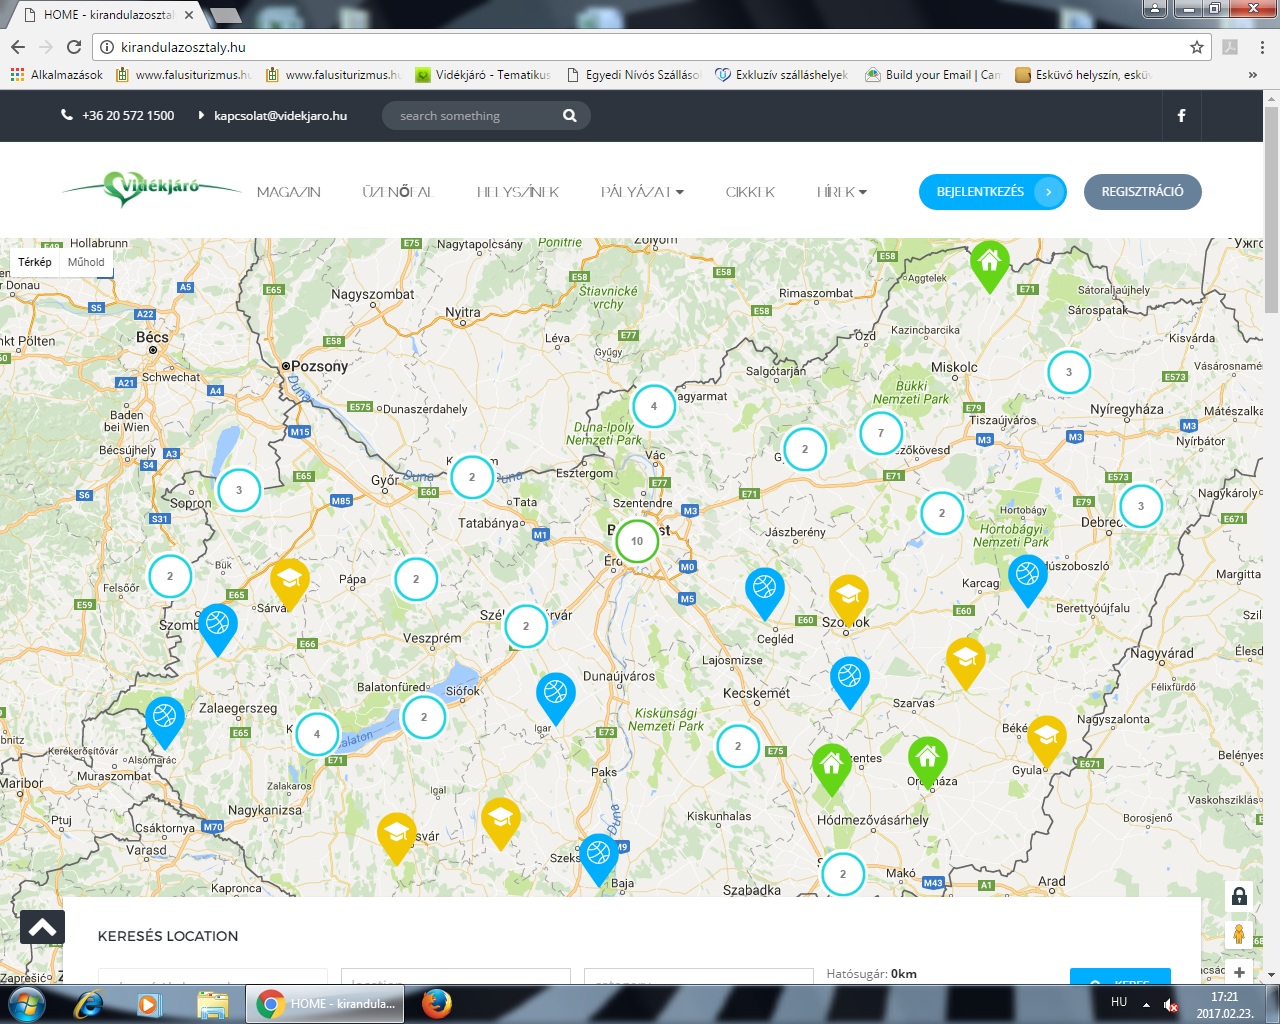The height and width of the screenshot is (1024, 1280).
Task: Click the search something input field
Action: pos(474,116)
